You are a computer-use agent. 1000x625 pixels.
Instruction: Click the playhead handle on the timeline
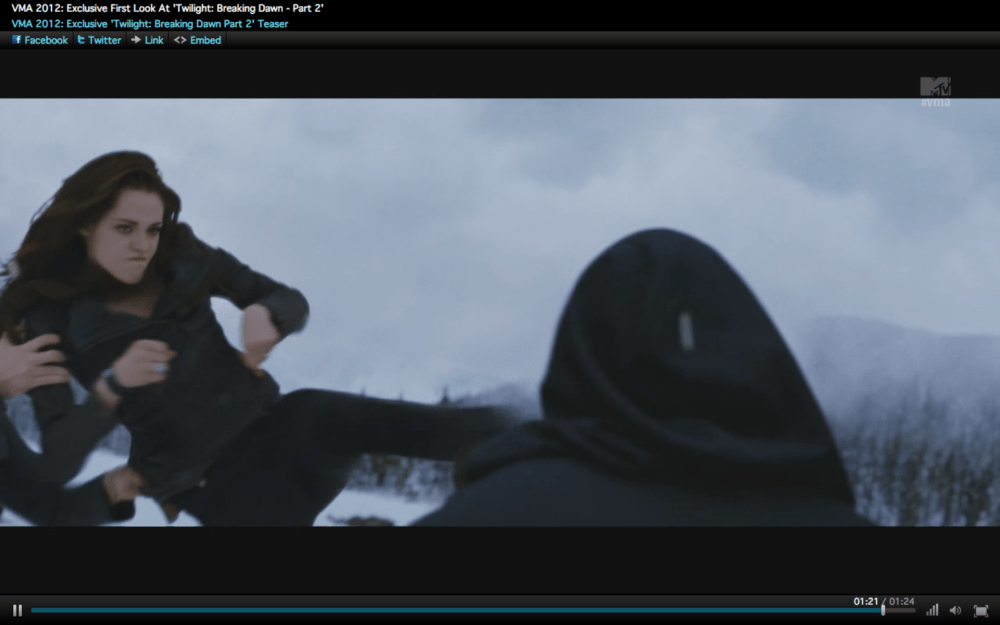882,610
